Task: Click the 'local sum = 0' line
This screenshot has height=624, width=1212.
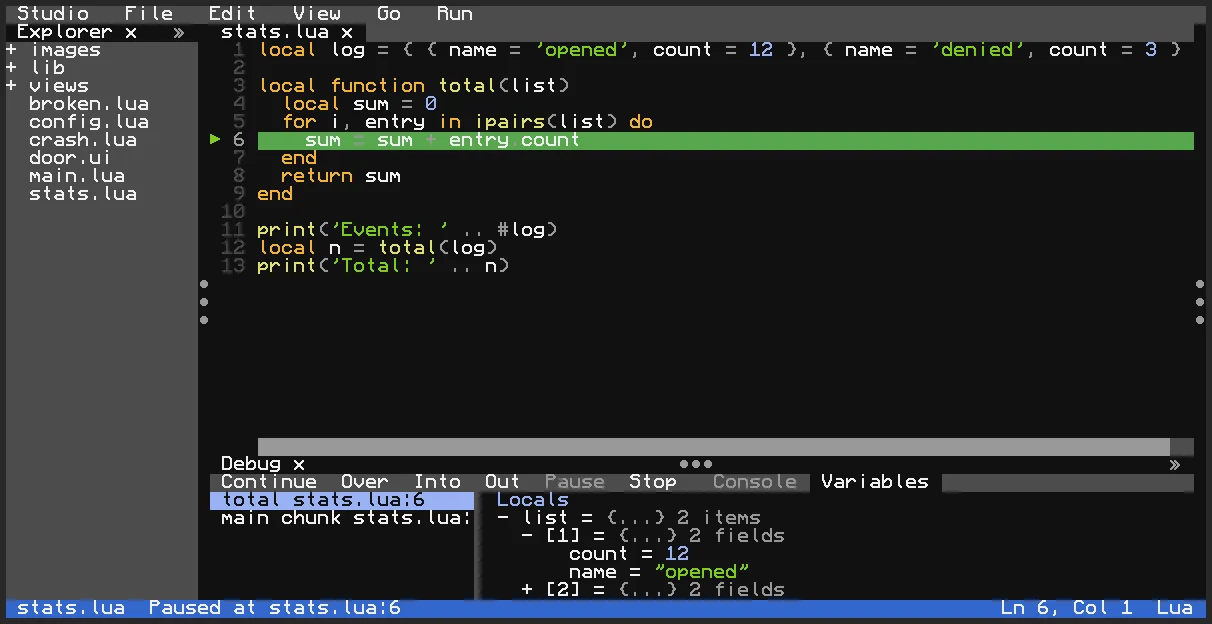Action: coord(359,104)
